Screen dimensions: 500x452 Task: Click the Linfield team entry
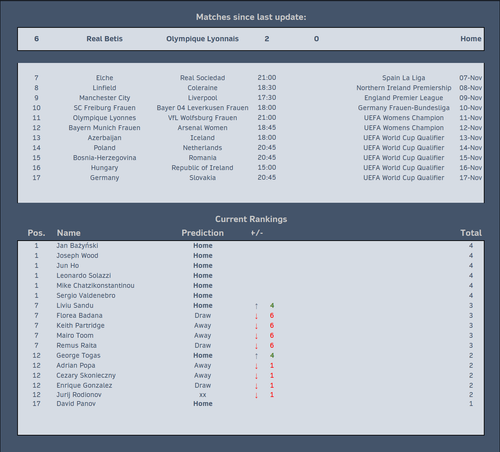click(x=104, y=88)
